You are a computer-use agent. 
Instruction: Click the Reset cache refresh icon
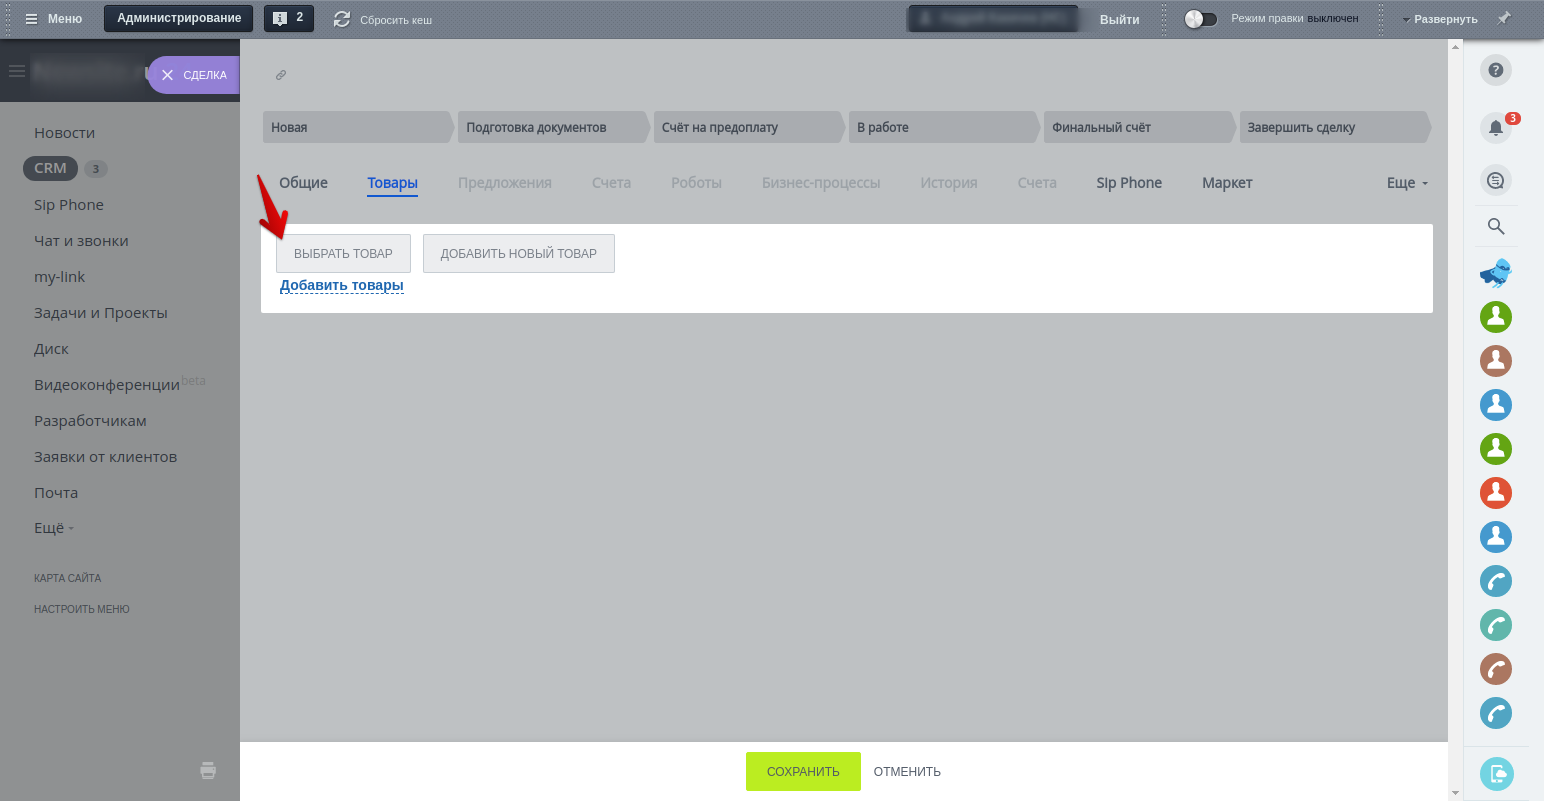342,19
